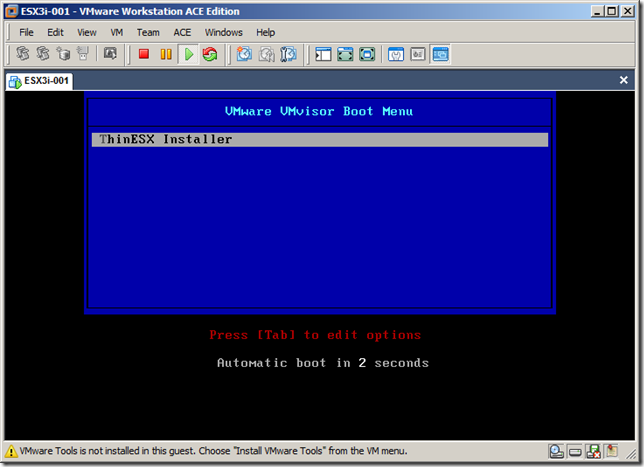Enter full screen mode from the toolbar

pos(345,54)
